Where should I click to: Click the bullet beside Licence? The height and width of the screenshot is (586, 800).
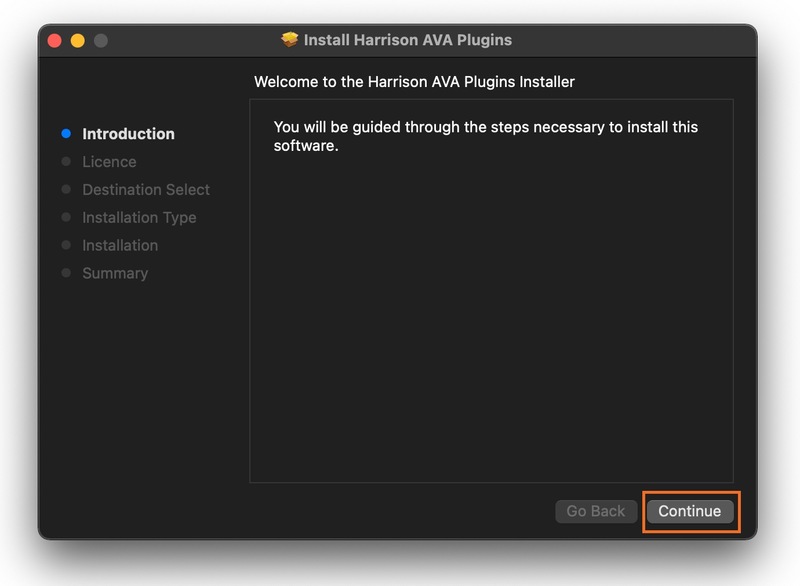pos(66,161)
